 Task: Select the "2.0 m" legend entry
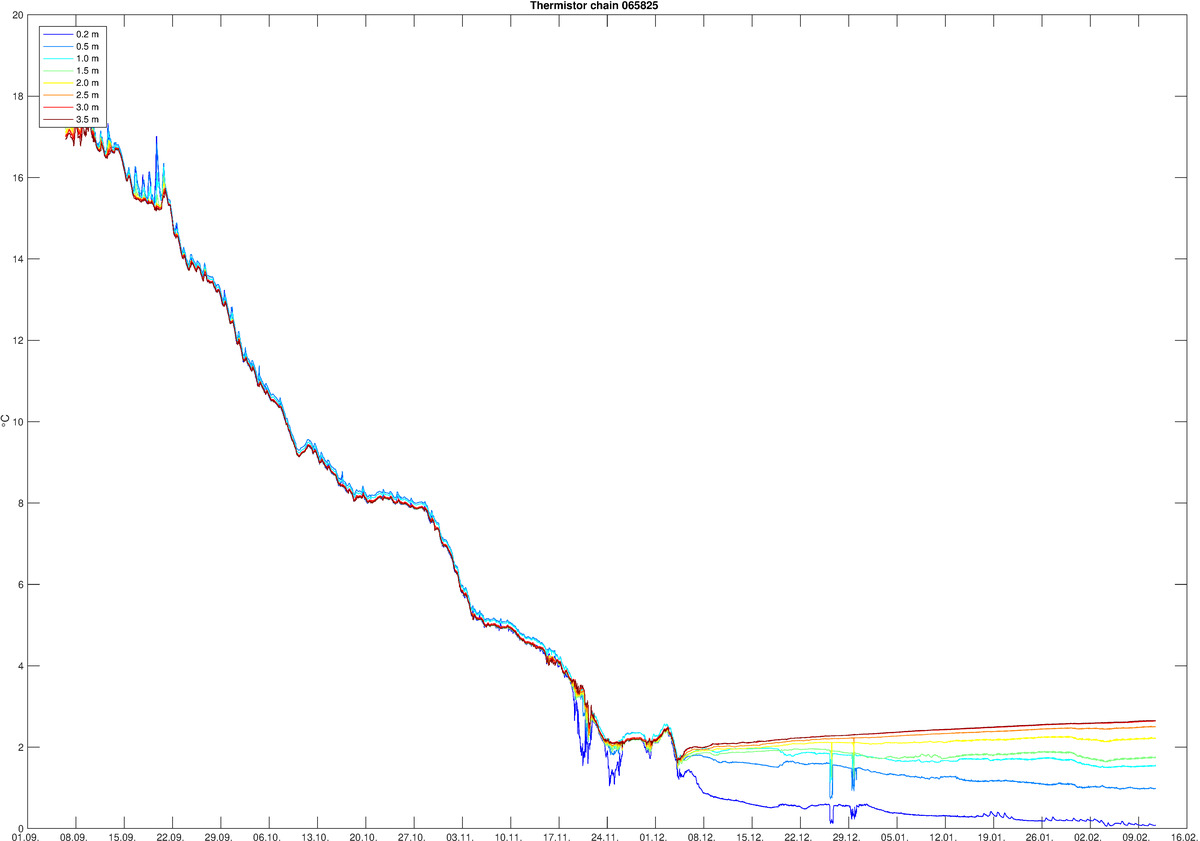[72, 83]
